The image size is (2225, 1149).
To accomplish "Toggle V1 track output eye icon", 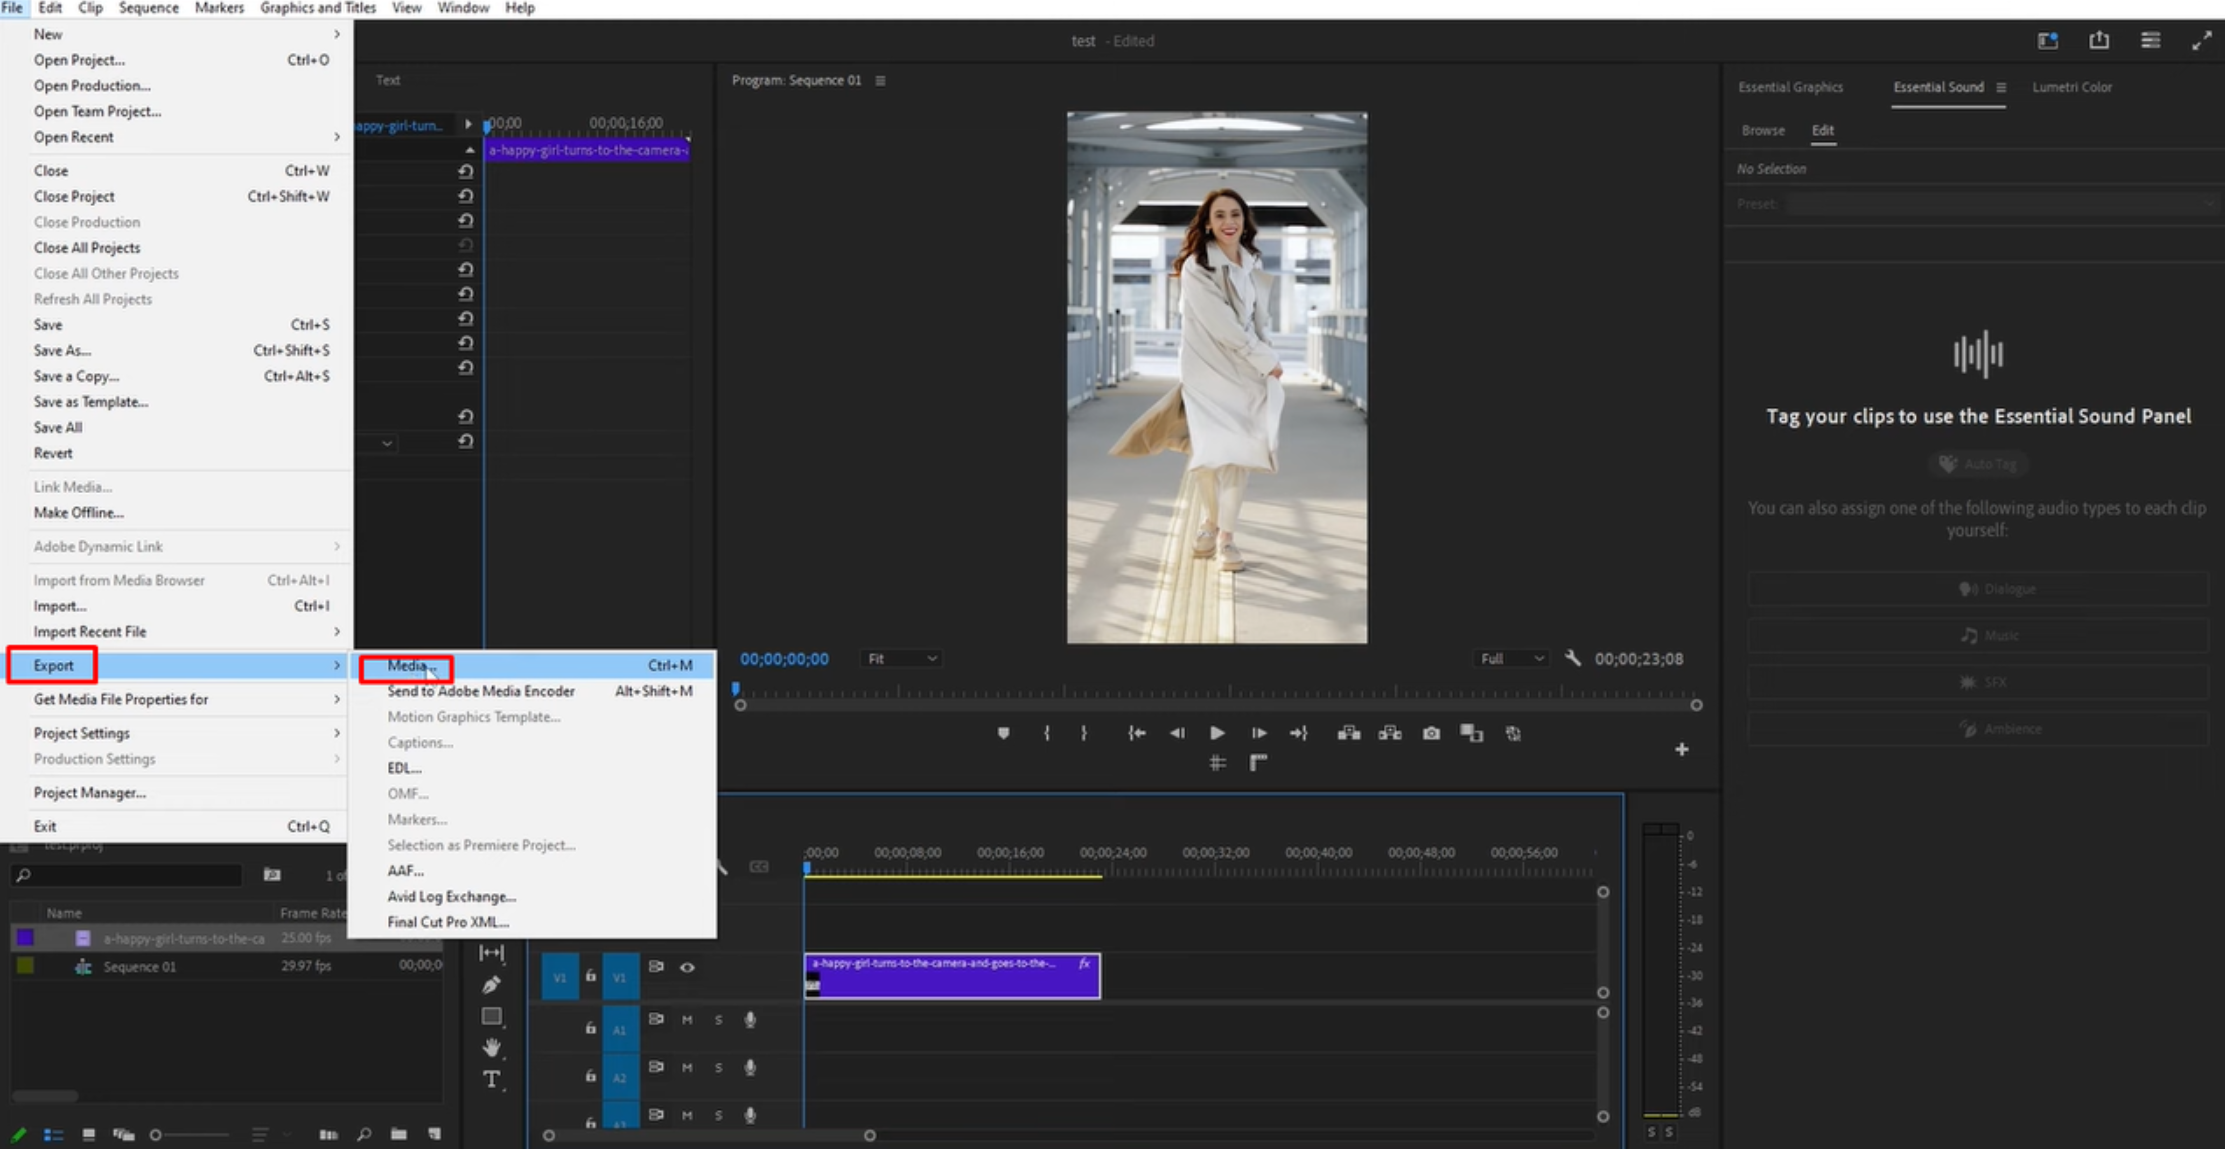I will 687,966.
